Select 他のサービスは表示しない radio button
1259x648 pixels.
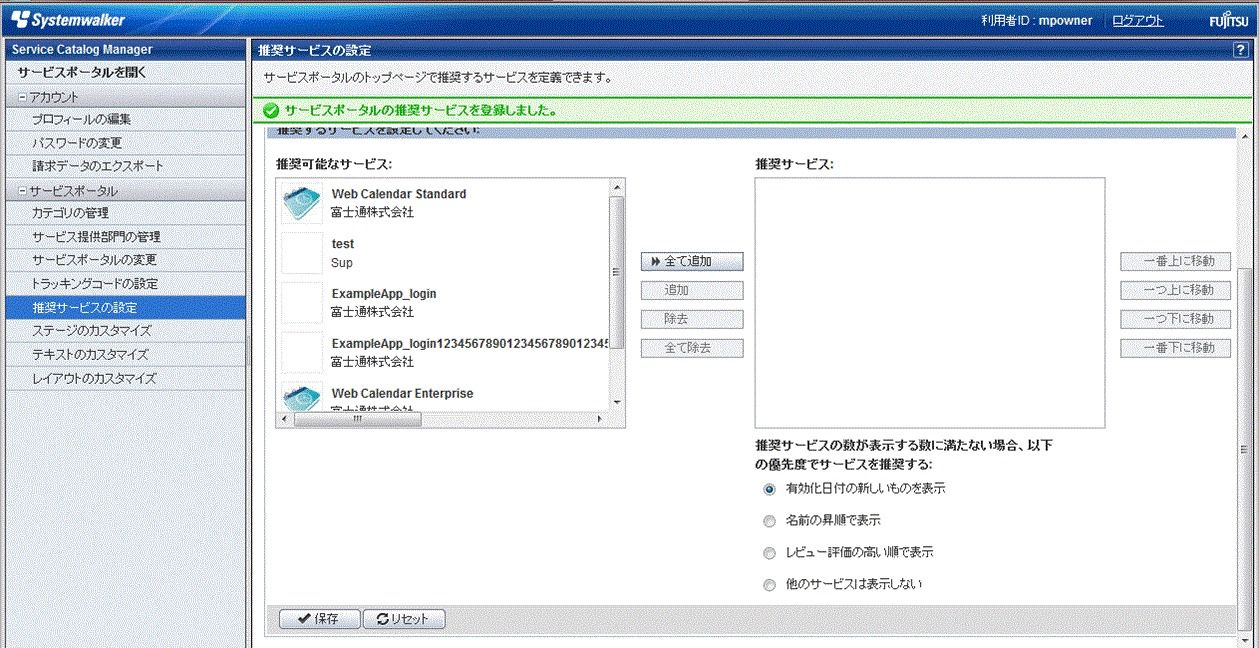pos(769,584)
